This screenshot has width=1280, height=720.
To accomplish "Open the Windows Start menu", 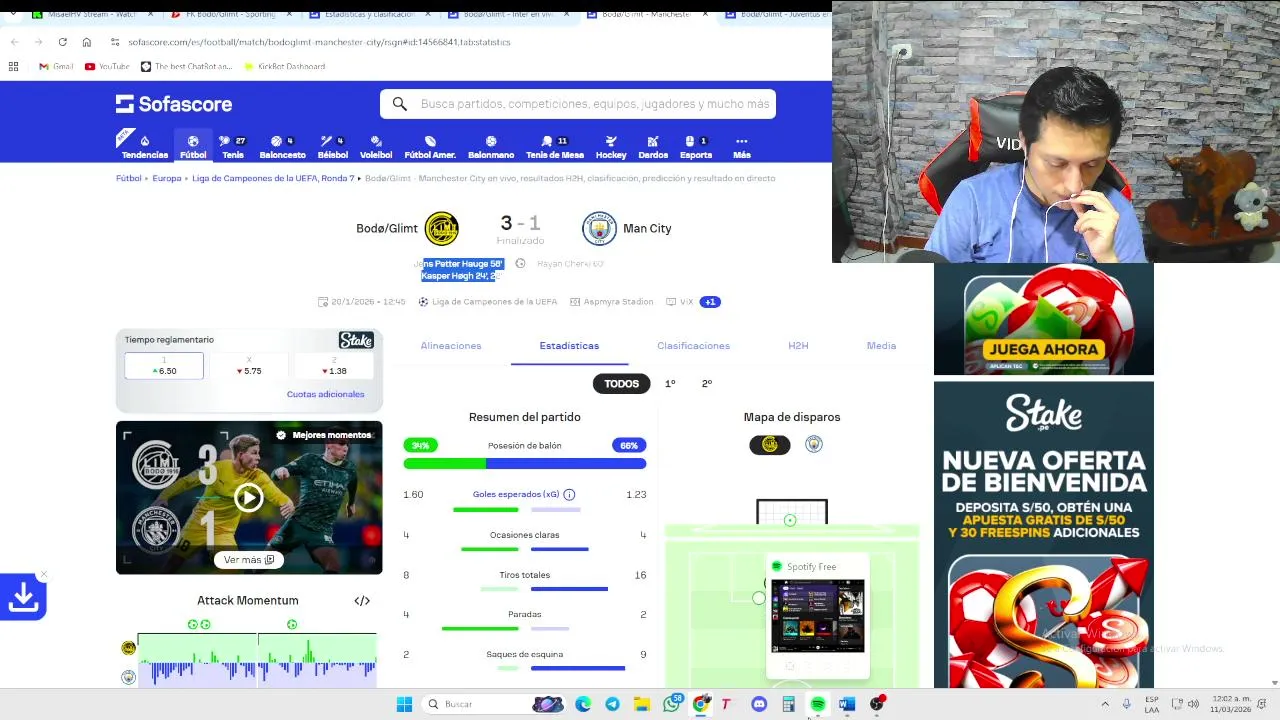I will point(404,704).
